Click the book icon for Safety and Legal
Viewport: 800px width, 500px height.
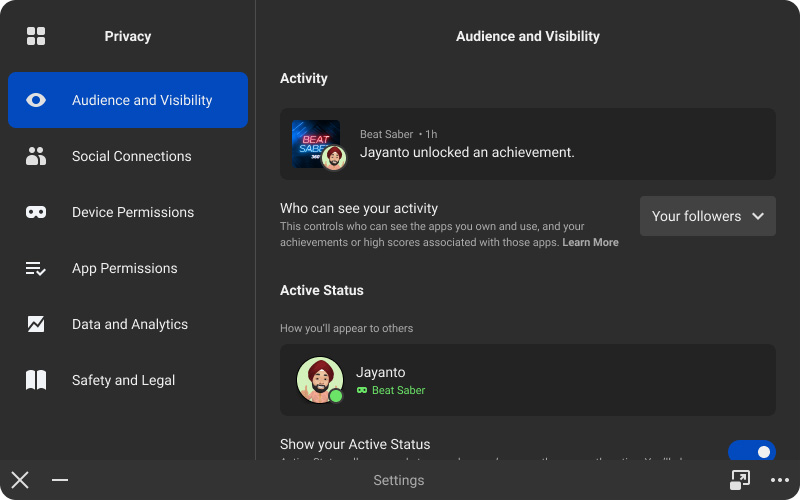tap(36, 380)
